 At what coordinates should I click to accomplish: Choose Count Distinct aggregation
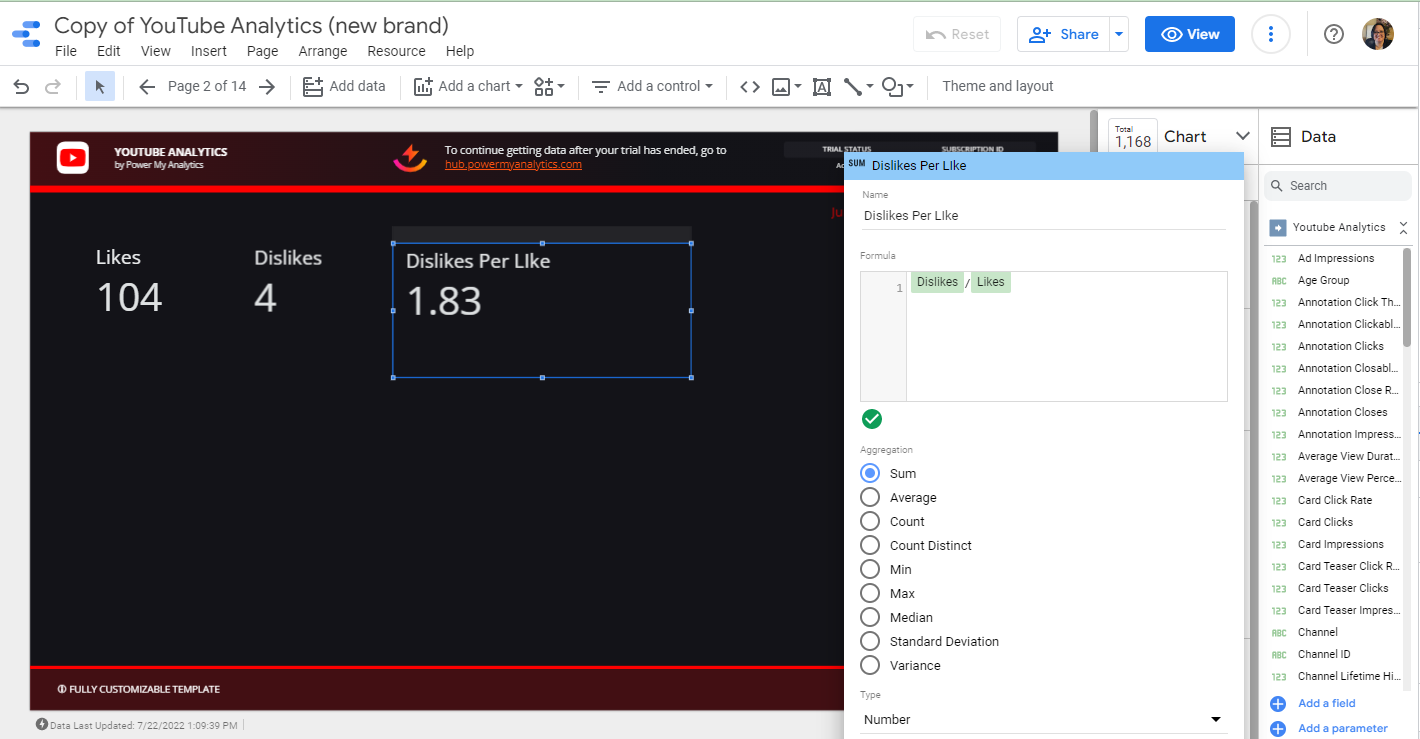click(x=870, y=546)
